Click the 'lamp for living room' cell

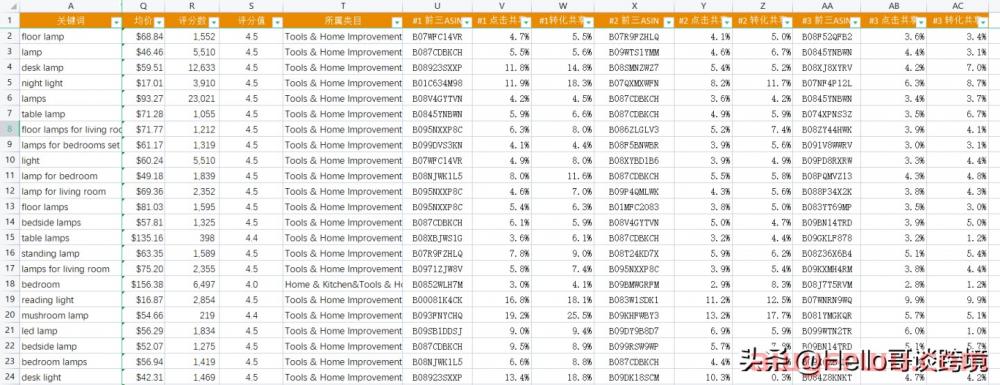coord(70,191)
